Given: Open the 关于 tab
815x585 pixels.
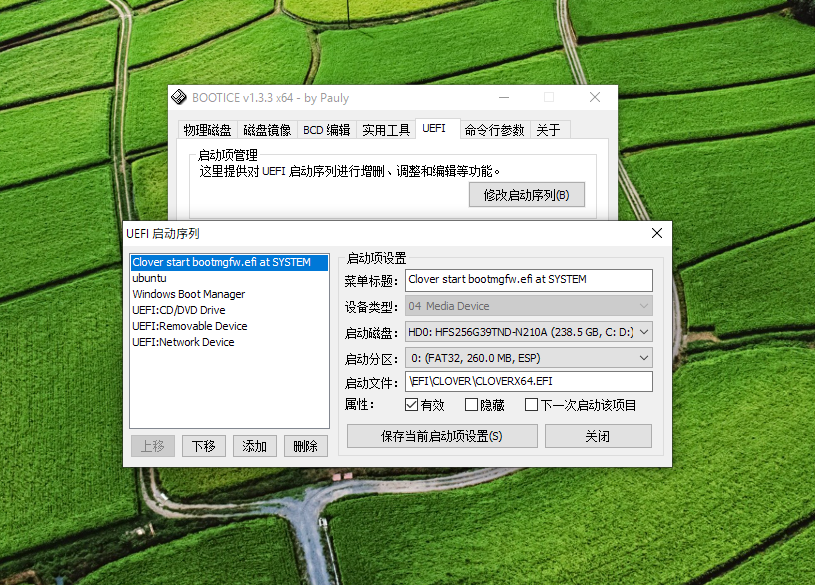Looking at the screenshot, I should coord(549,130).
